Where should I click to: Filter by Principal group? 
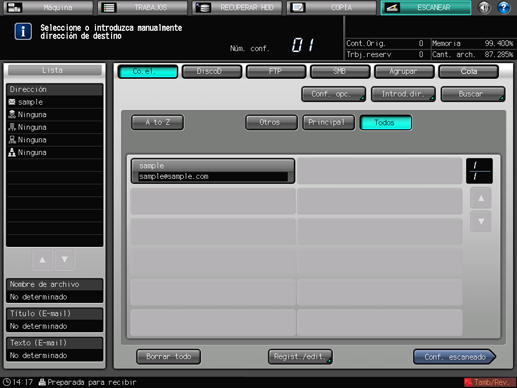[x=328, y=122]
